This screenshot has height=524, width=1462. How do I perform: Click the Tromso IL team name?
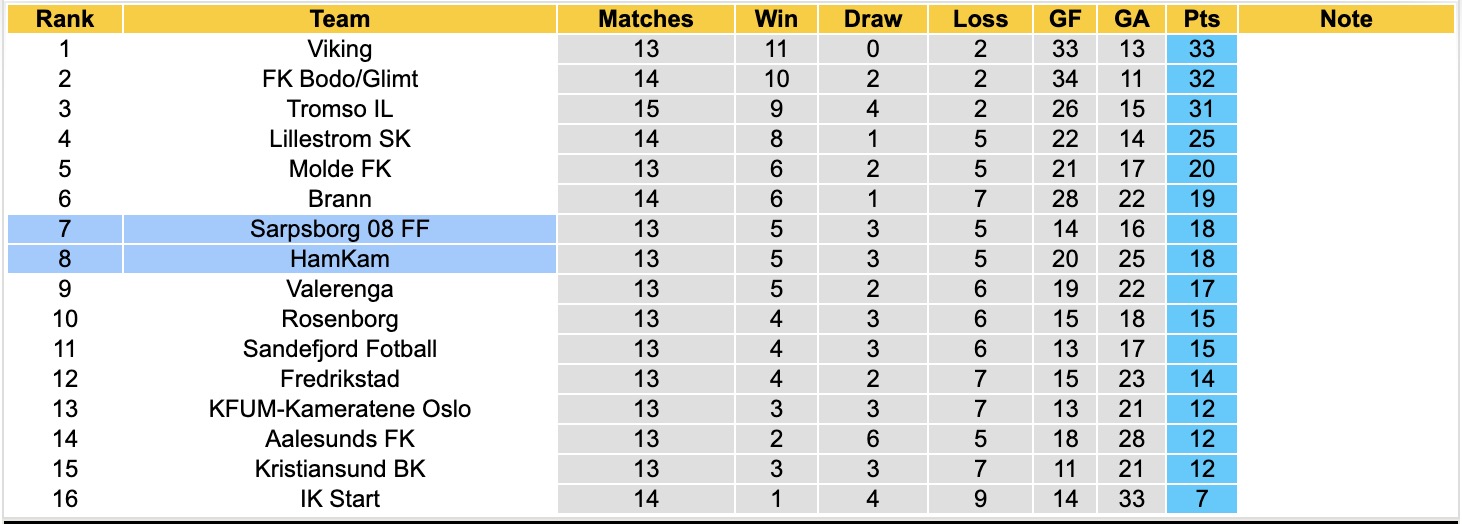tap(340, 109)
